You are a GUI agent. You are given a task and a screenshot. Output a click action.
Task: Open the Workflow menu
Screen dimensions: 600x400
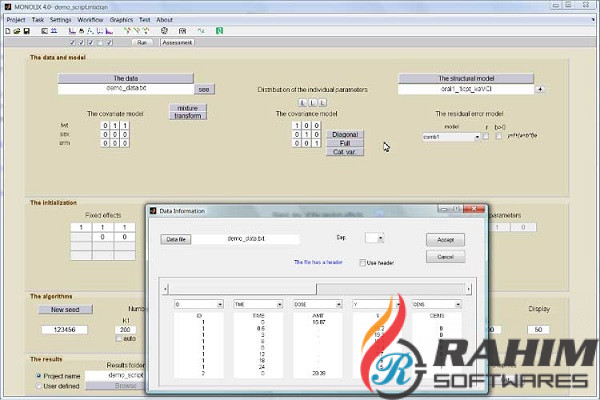90,20
